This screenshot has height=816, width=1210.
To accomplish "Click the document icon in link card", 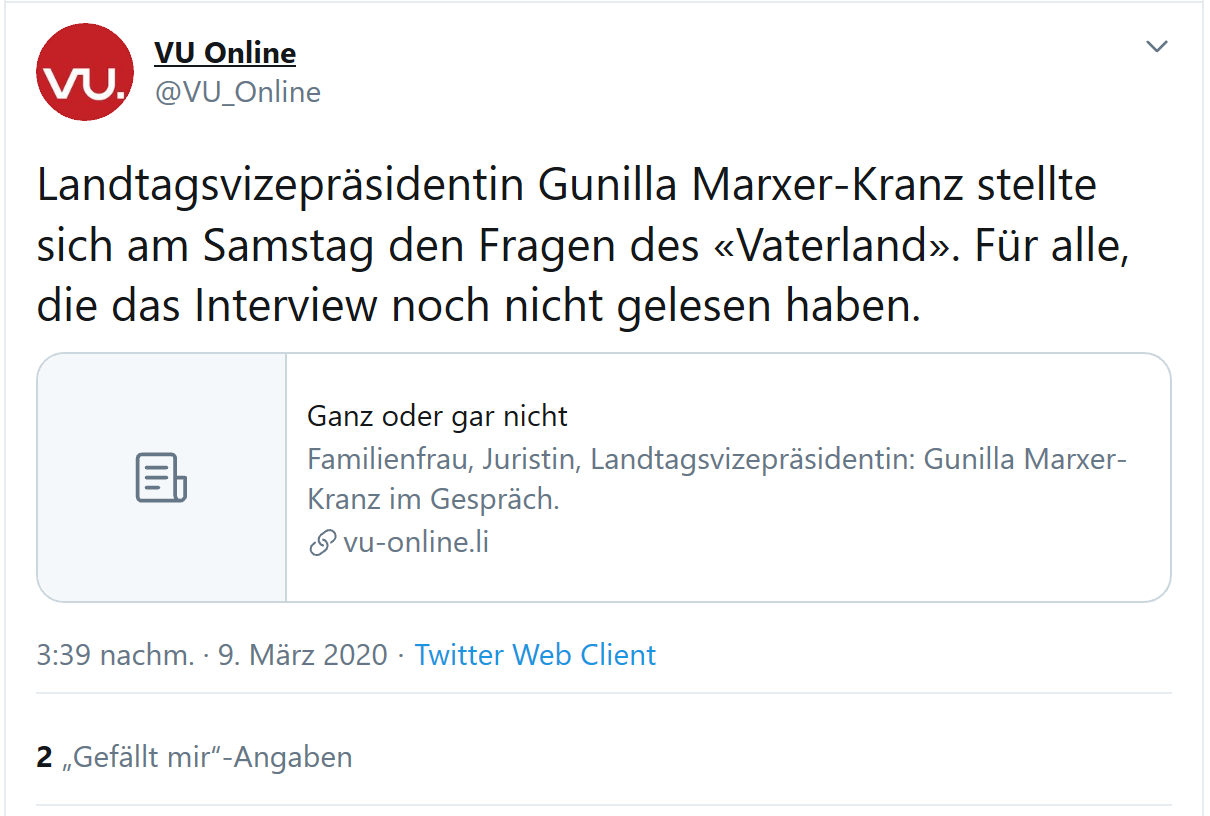I will click(x=161, y=478).
